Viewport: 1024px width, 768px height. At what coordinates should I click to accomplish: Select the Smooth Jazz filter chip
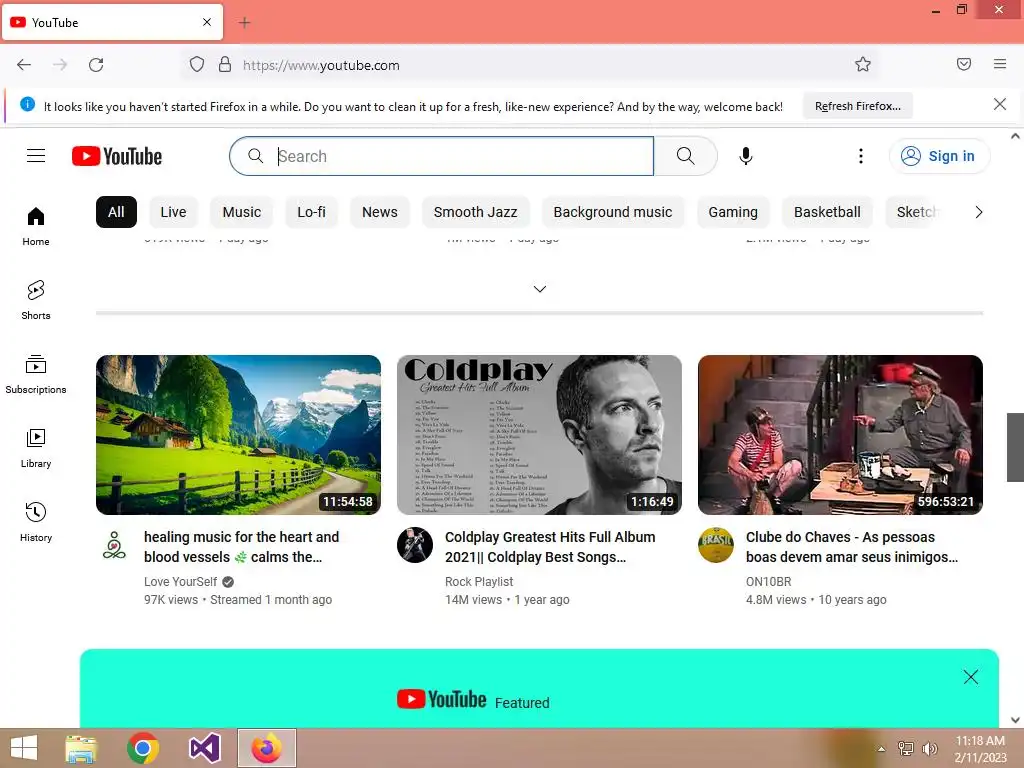[475, 212]
